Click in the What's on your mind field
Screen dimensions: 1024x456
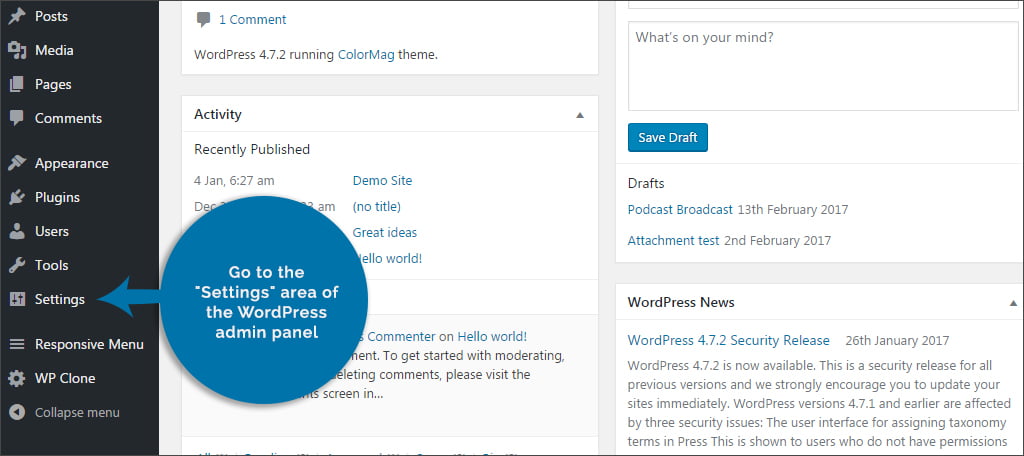coord(823,66)
